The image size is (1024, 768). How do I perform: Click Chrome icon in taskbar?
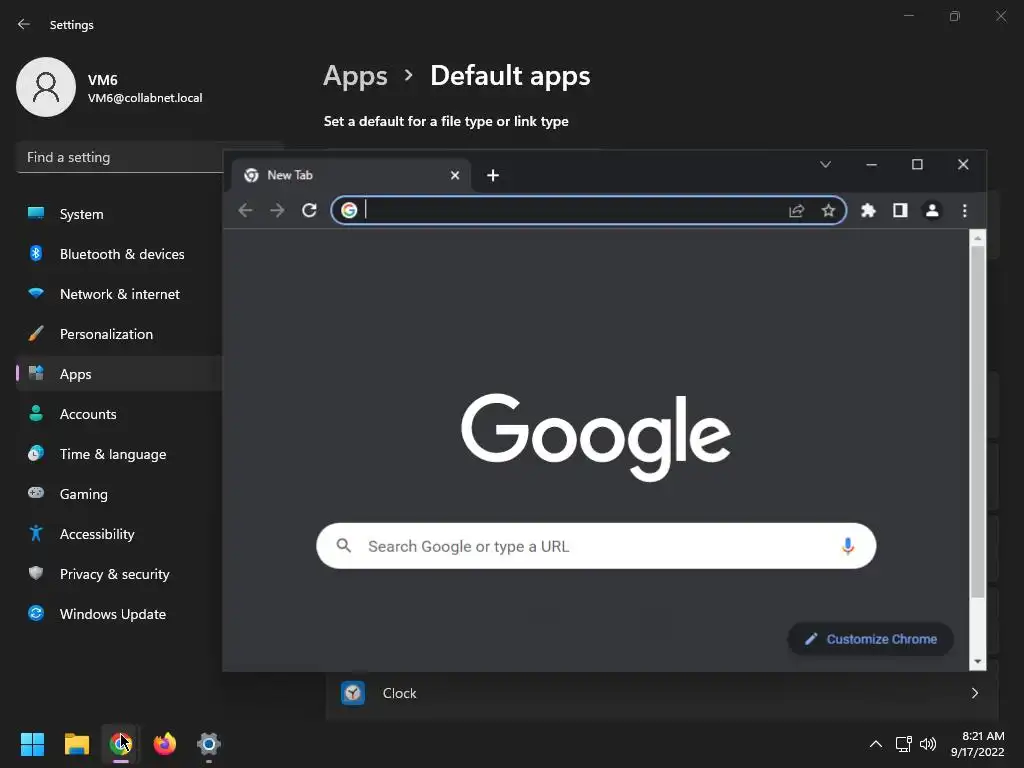tap(121, 744)
